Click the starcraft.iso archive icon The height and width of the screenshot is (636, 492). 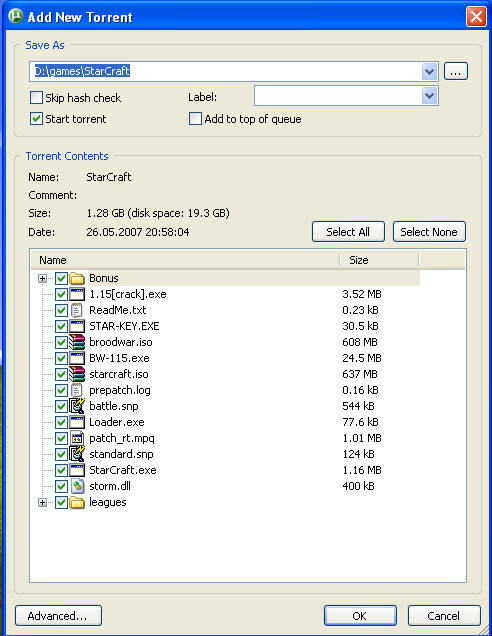[77, 374]
